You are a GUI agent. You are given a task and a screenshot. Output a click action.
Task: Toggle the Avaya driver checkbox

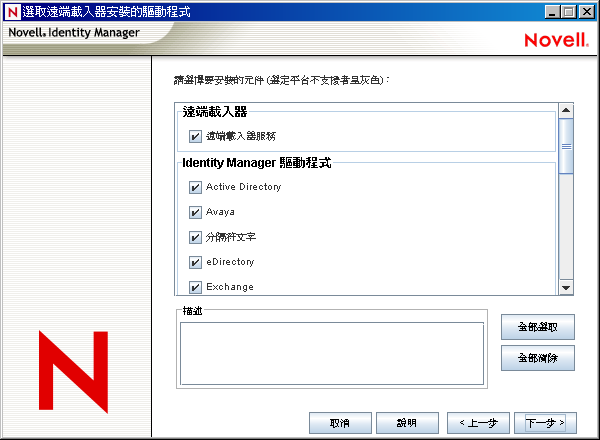click(x=195, y=212)
